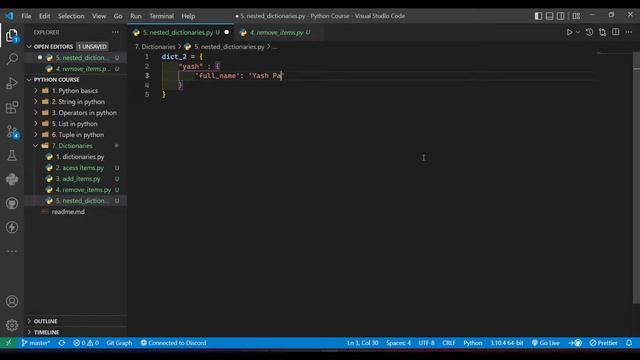Open the GitHub view in activity bar
The image size is (640, 360).
pos(12,203)
